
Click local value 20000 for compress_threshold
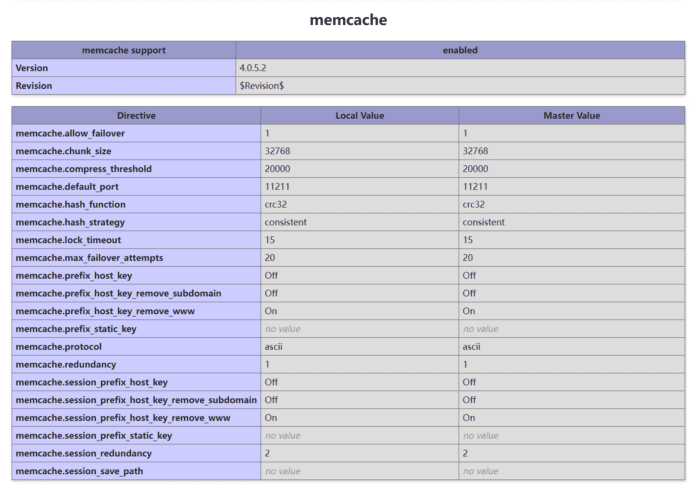point(277,169)
